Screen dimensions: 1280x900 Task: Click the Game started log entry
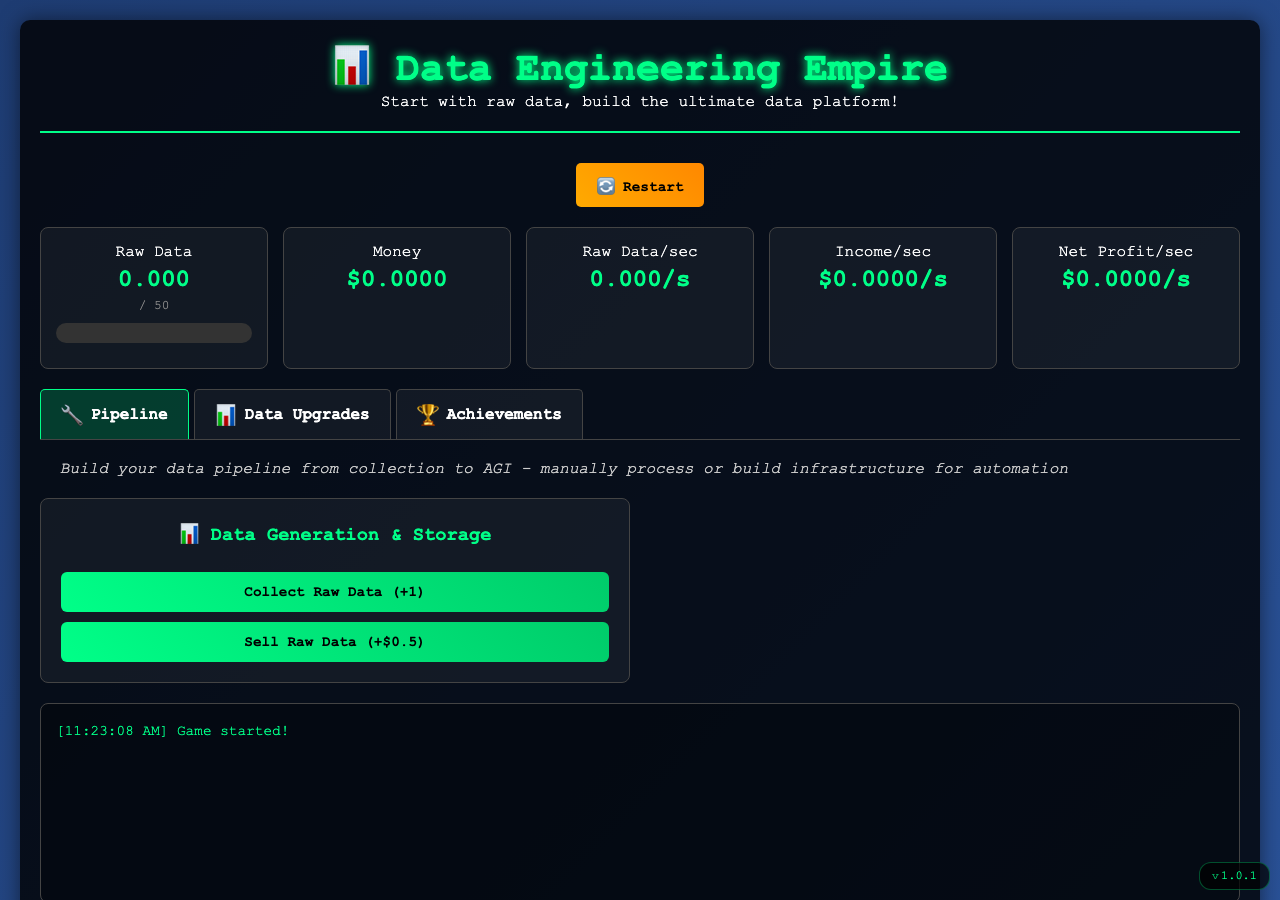coord(174,731)
